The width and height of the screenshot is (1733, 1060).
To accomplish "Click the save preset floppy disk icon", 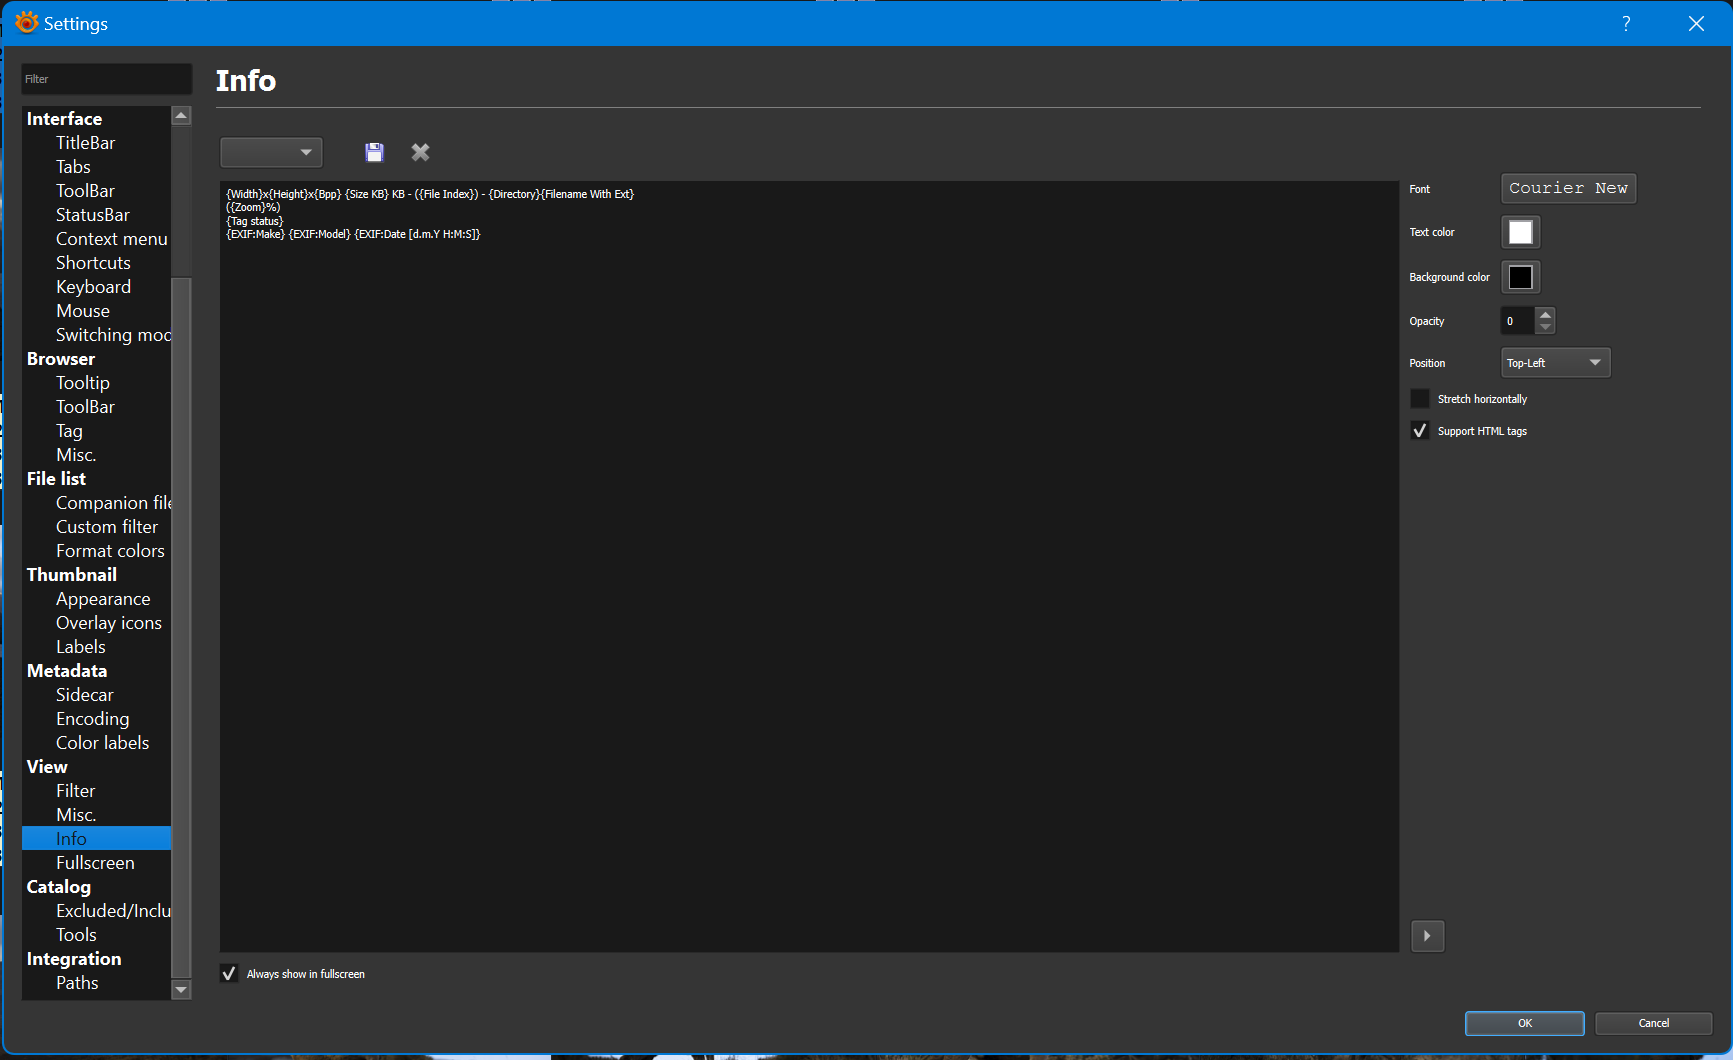I will pyautogui.click(x=374, y=152).
